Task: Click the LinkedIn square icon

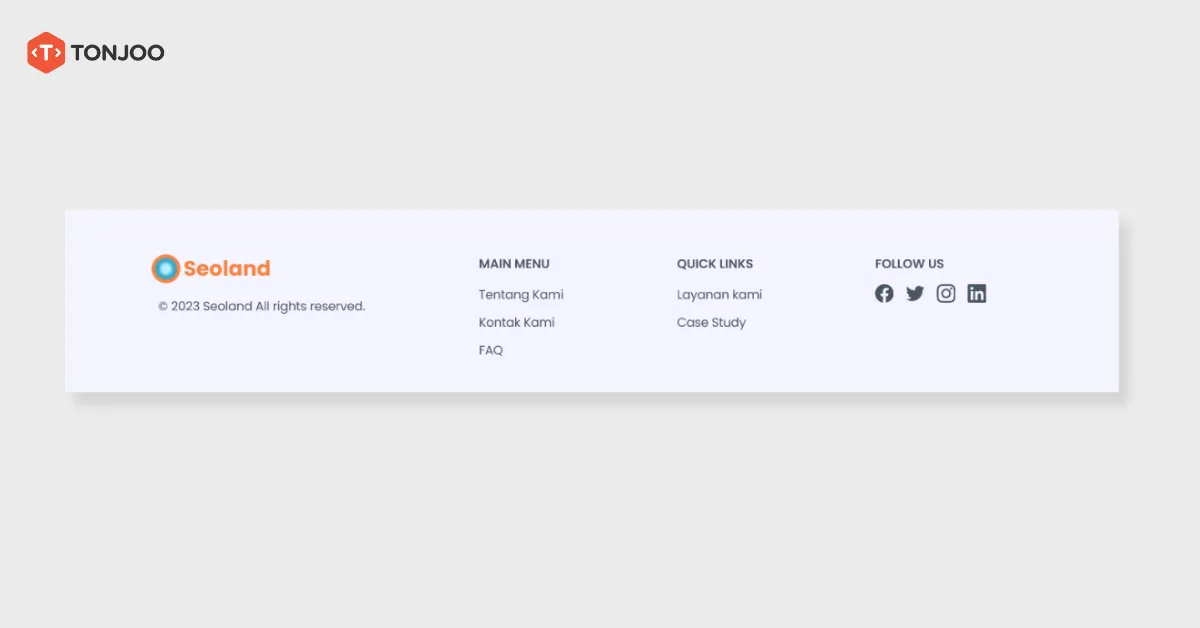Action: point(977,293)
